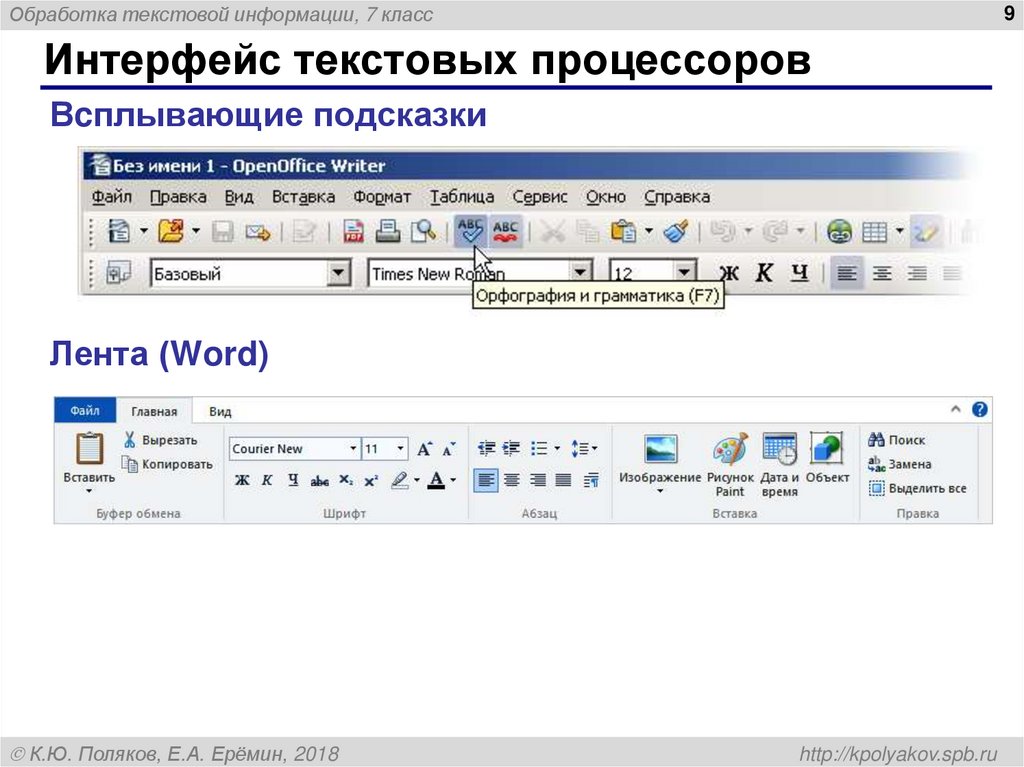
Task: Open the Courier New font combo box
Action: [294, 449]
